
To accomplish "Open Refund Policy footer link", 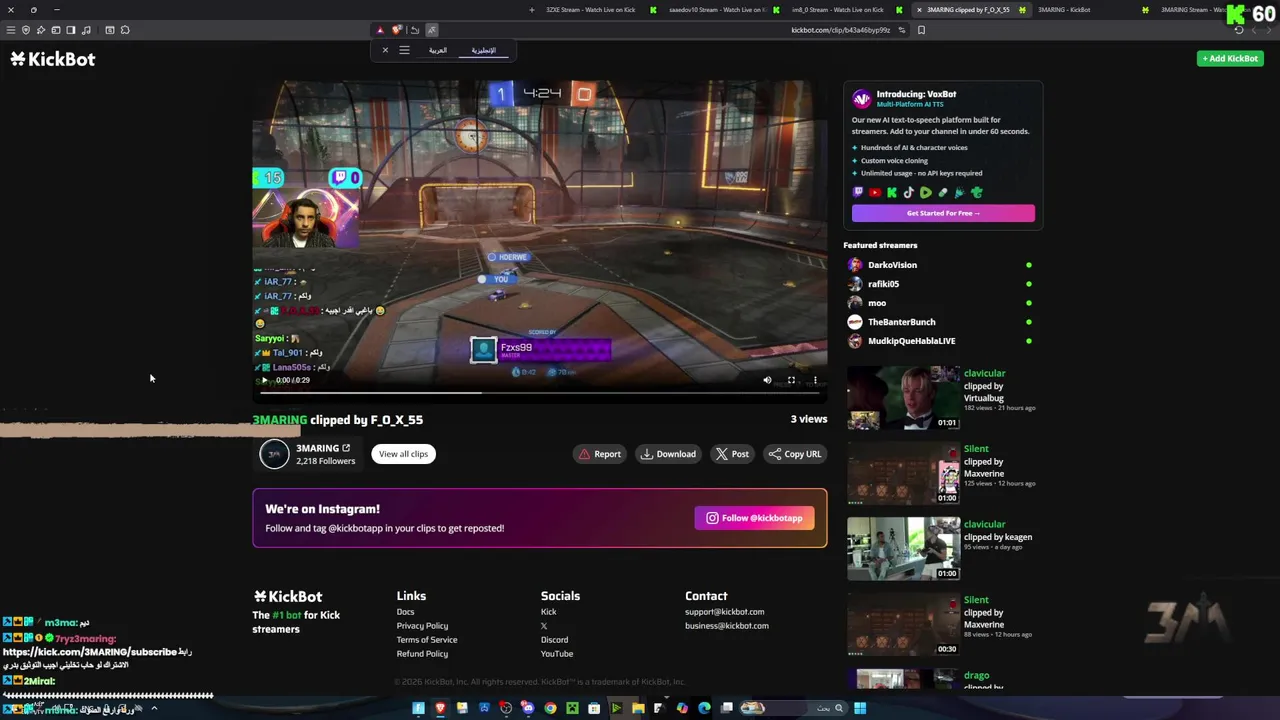I will [x=422, y=654].
